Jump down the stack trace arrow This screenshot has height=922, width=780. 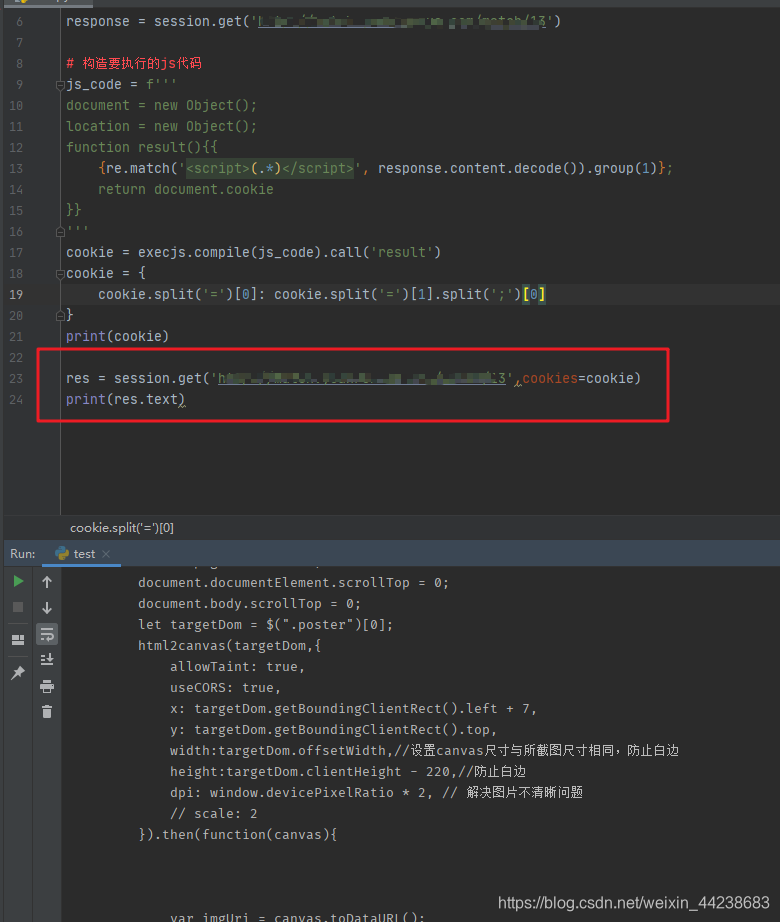pos(47,608)
